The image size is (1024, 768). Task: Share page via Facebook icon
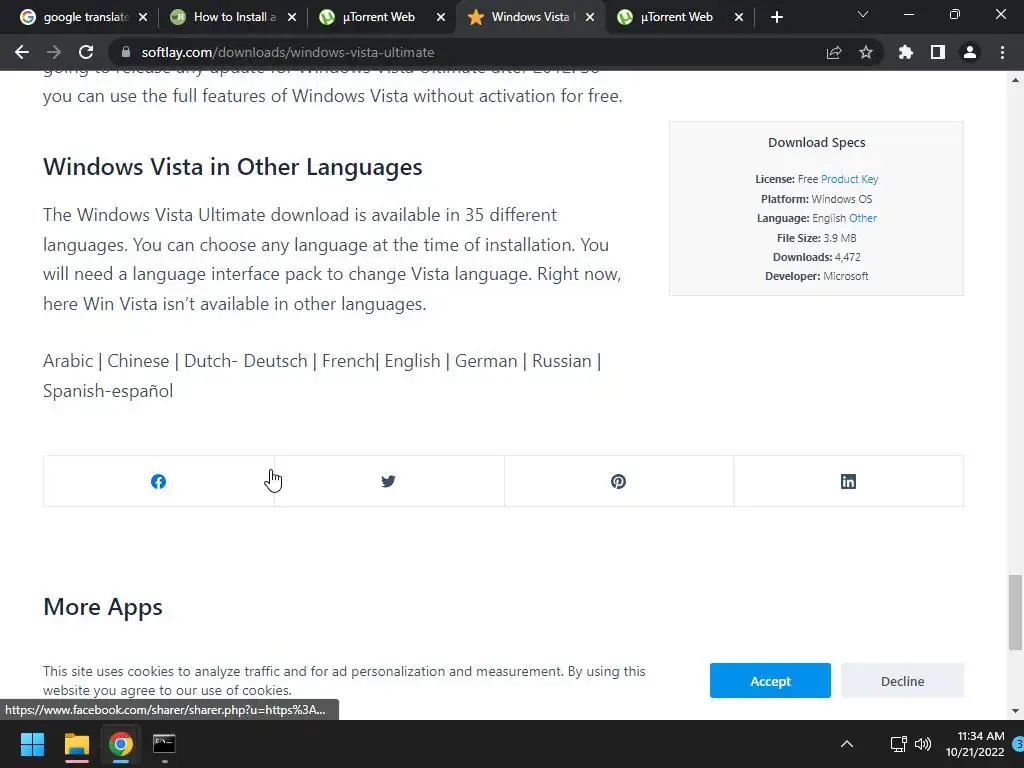158,481
